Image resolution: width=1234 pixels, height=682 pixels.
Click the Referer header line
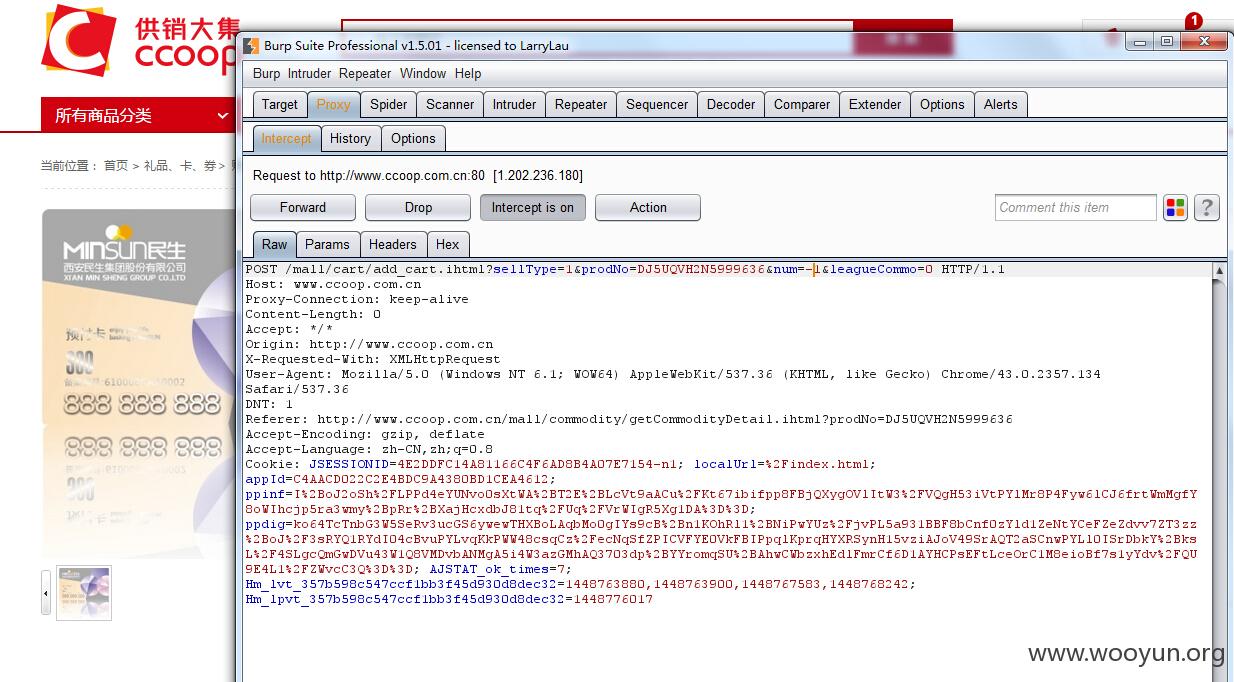pos(629,419)
